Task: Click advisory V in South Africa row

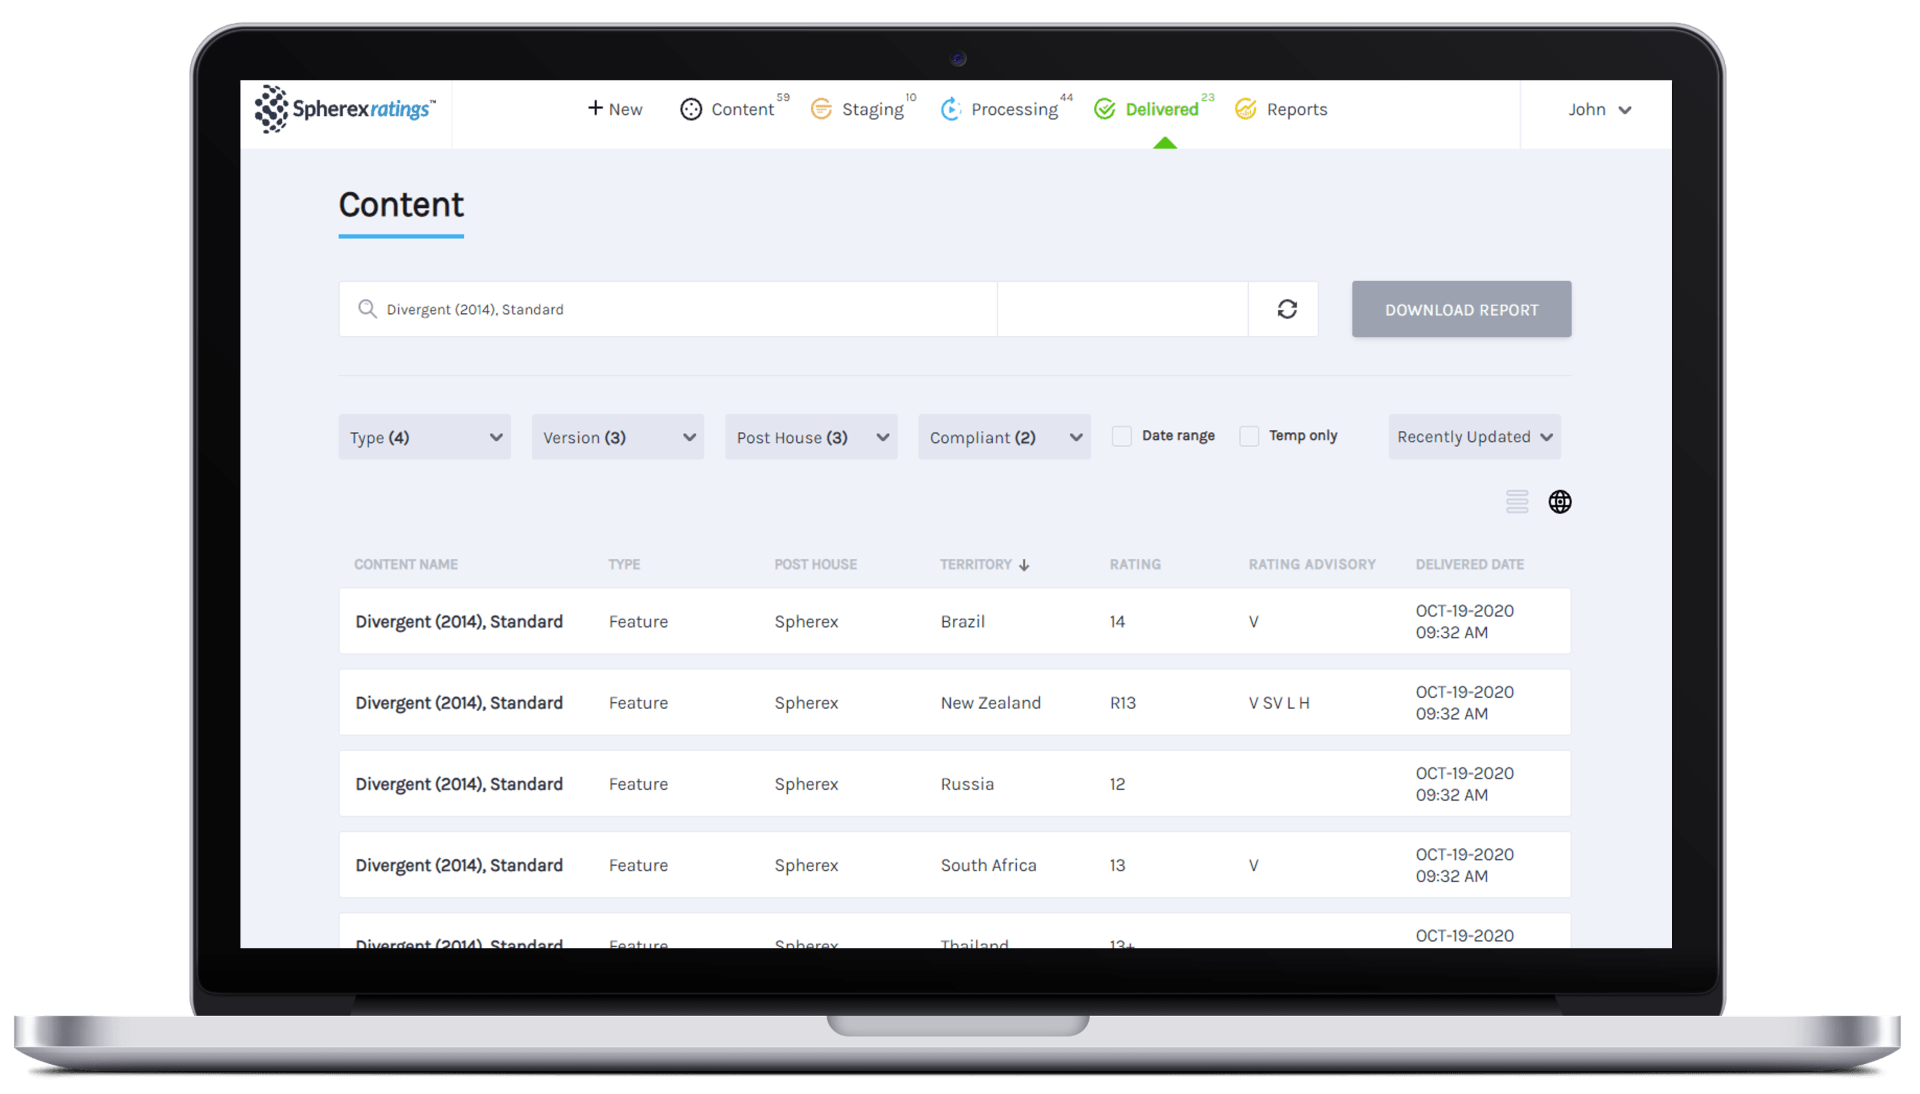Action: click(x=1254, y=865)
